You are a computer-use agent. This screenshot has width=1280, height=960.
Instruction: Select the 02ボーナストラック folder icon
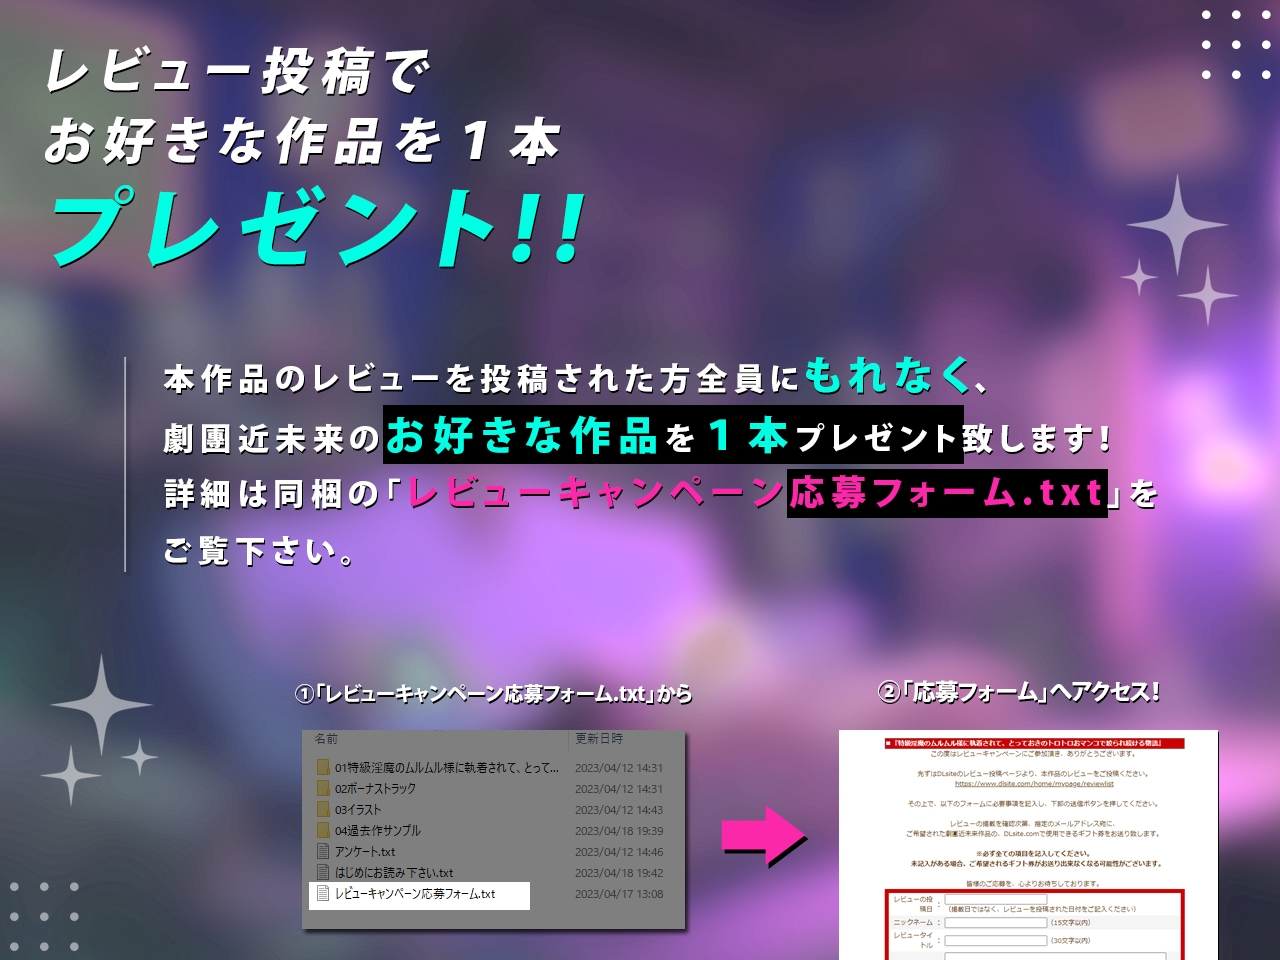click(x=323, y=789)
